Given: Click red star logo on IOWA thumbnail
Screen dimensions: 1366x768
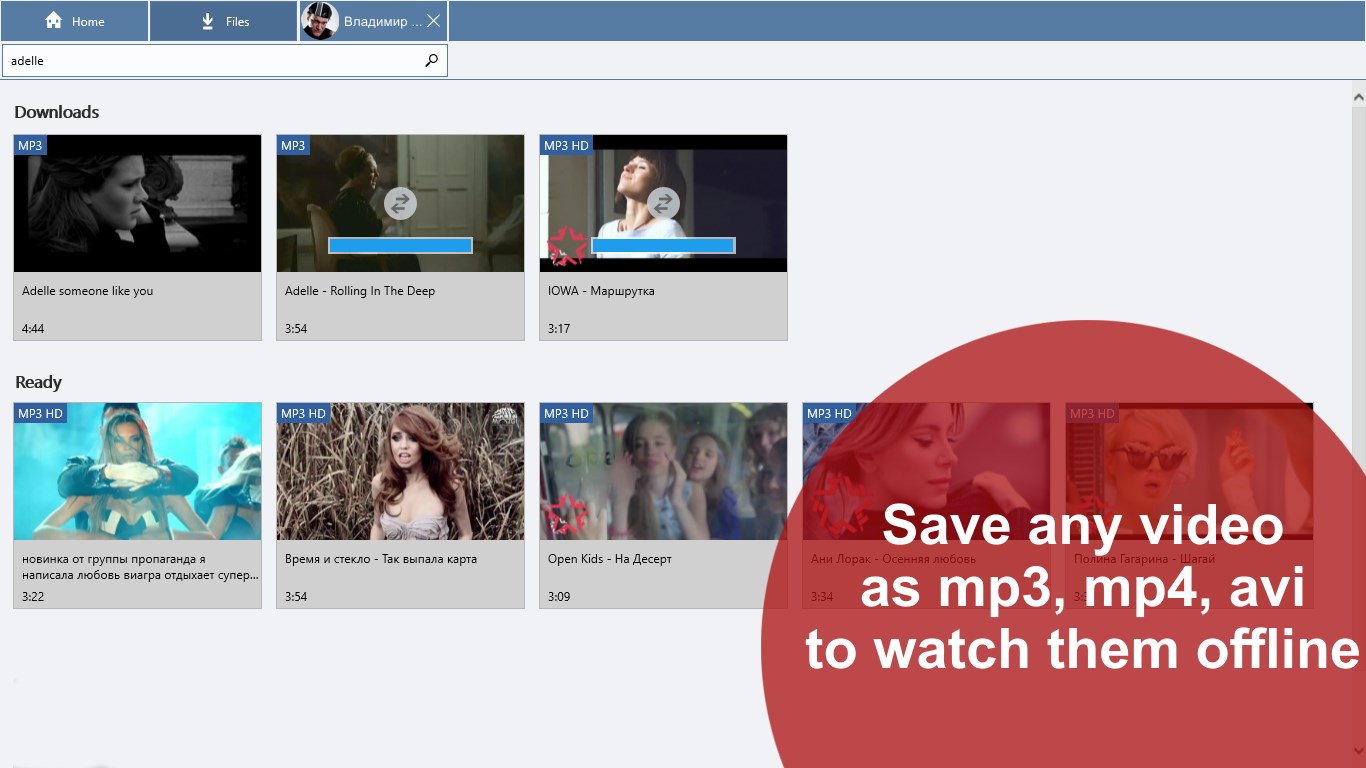Looking at the screenshot, I should 567,246.
